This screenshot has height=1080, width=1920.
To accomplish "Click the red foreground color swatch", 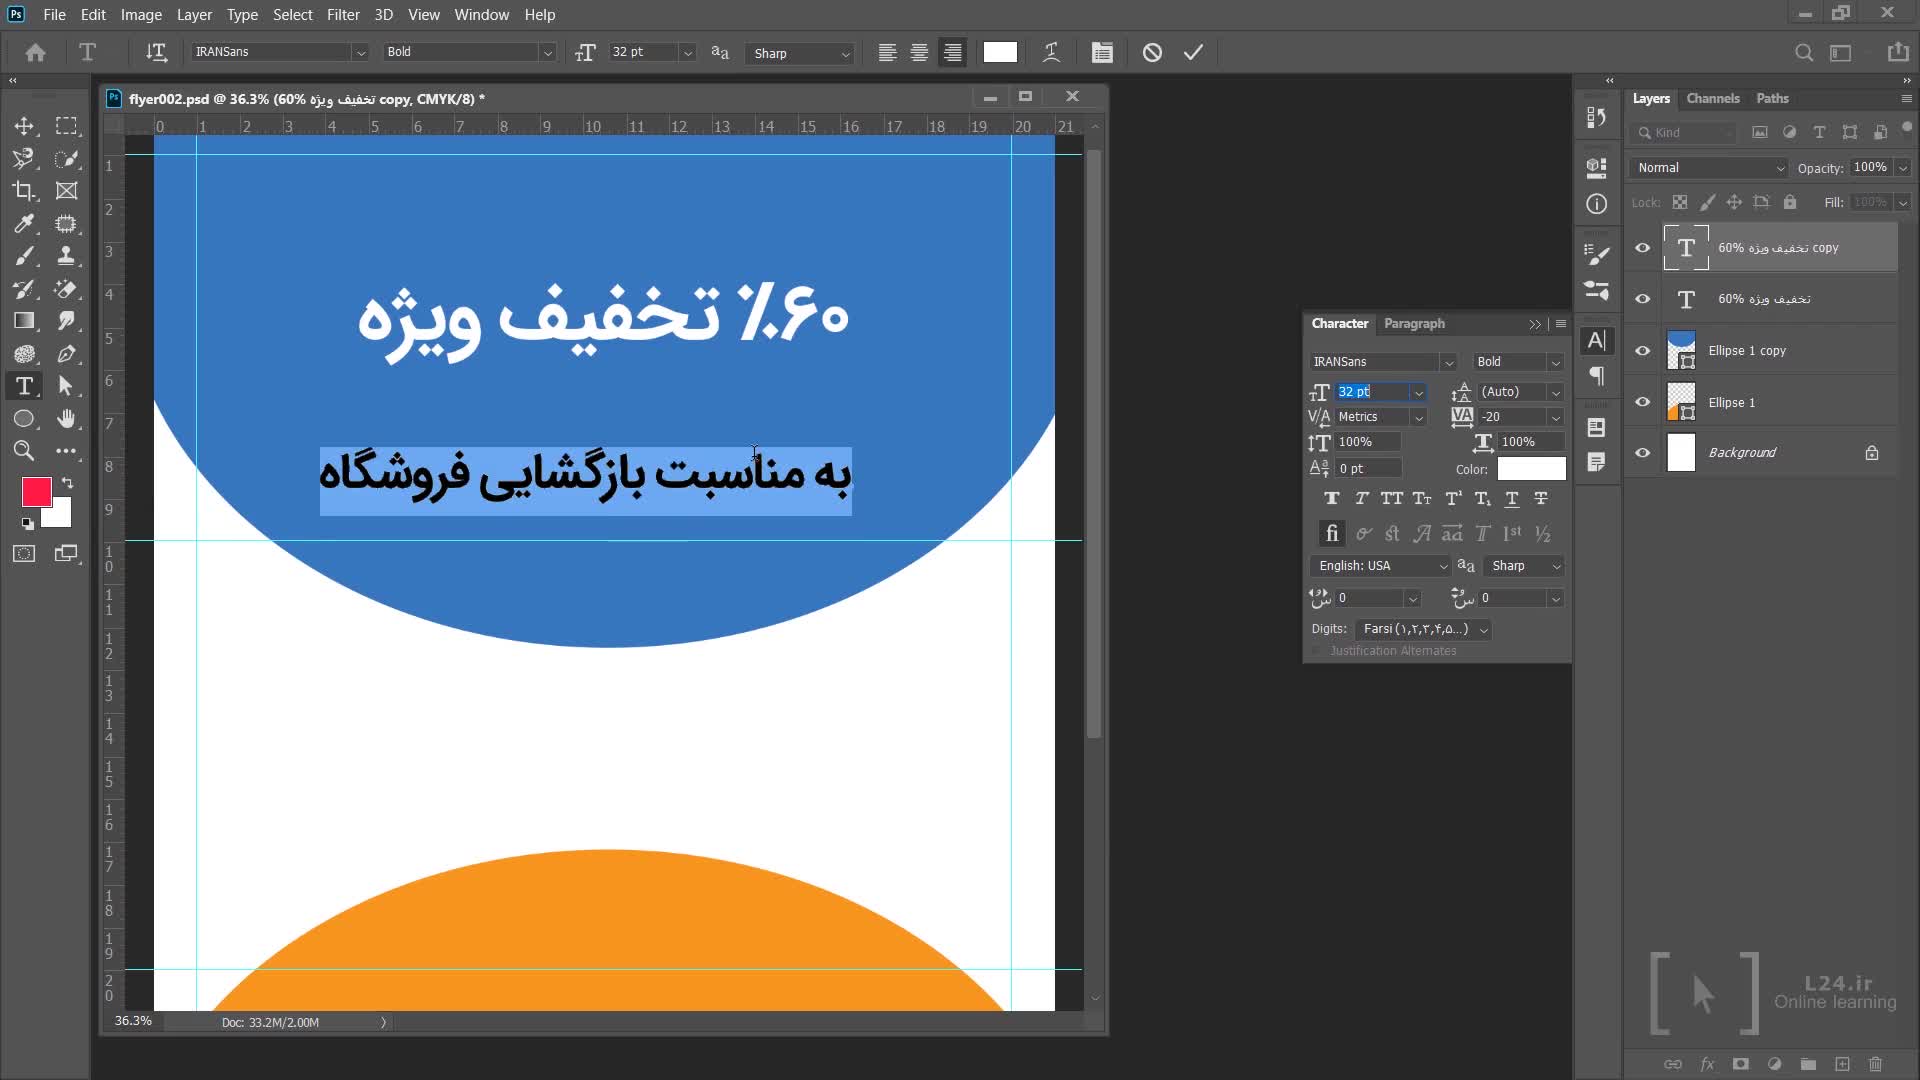I will pyautogui.click(x=36, y=491).
